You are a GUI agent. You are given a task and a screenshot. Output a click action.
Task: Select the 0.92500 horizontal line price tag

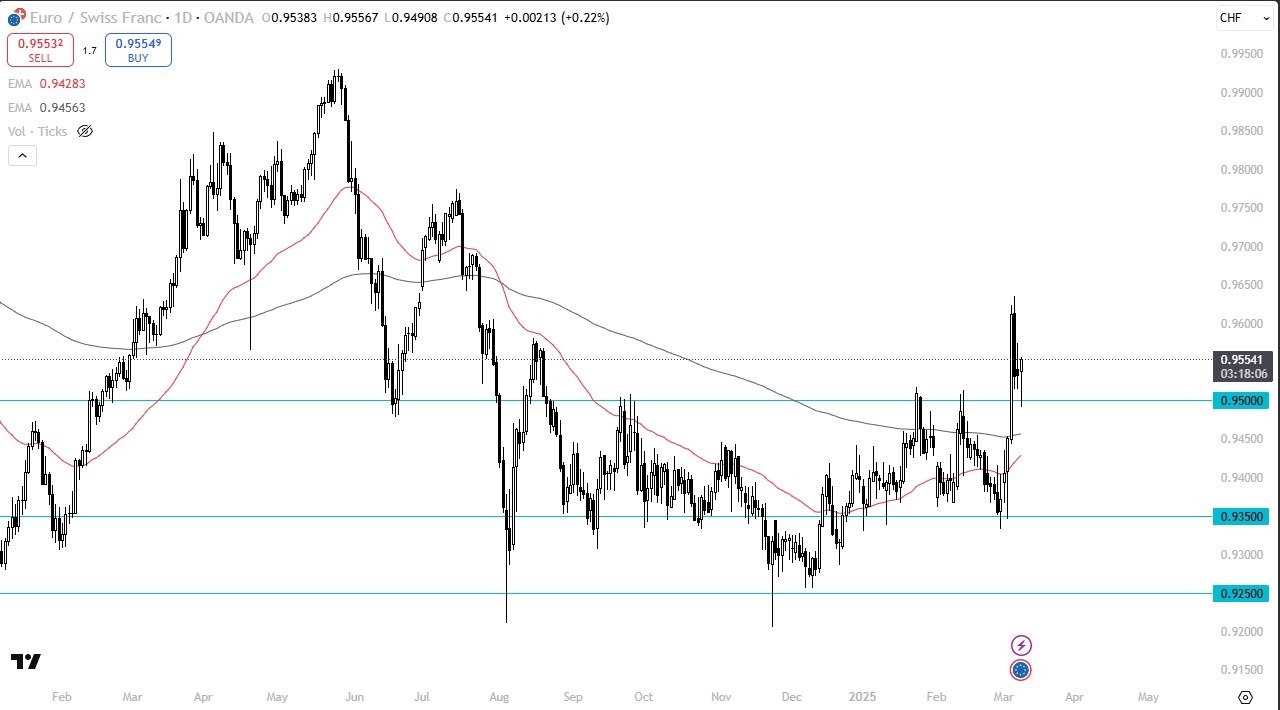(1244, 594)
